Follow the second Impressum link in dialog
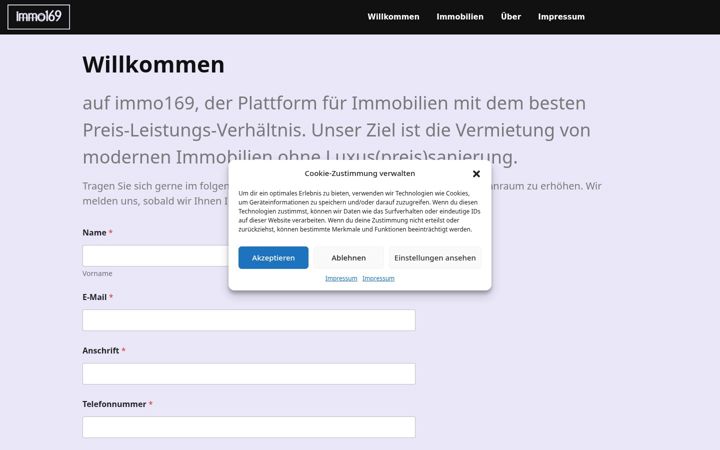The width and height of the screenshot is (720, 450). [378, 278]
